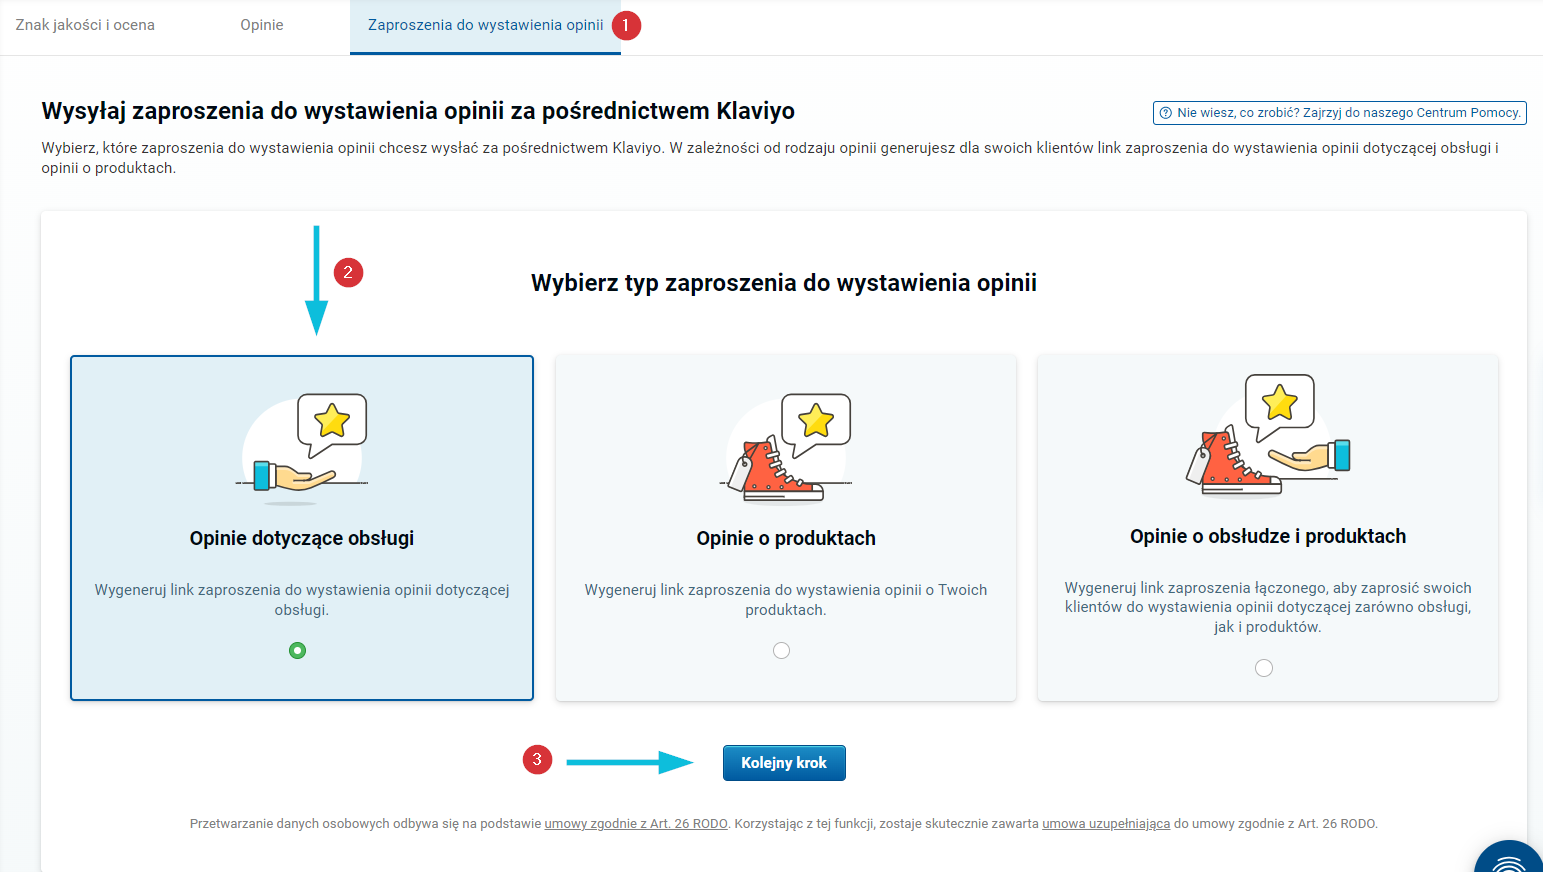1543x872 pixels.
Task: Click the Wybierz typ zaproszenia heading
Action: tap(784, 283)
